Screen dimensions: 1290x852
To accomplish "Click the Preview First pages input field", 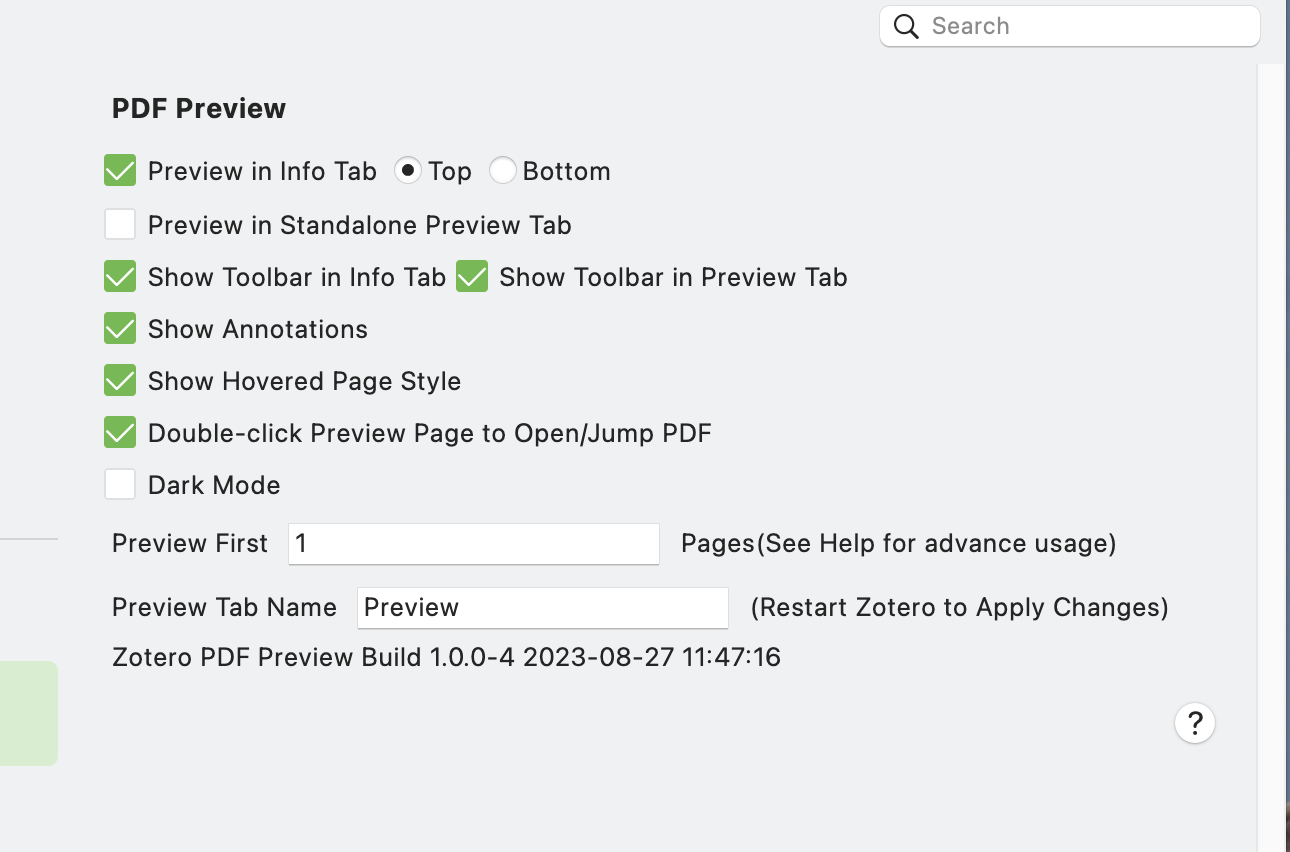I will tap(473, 543).
